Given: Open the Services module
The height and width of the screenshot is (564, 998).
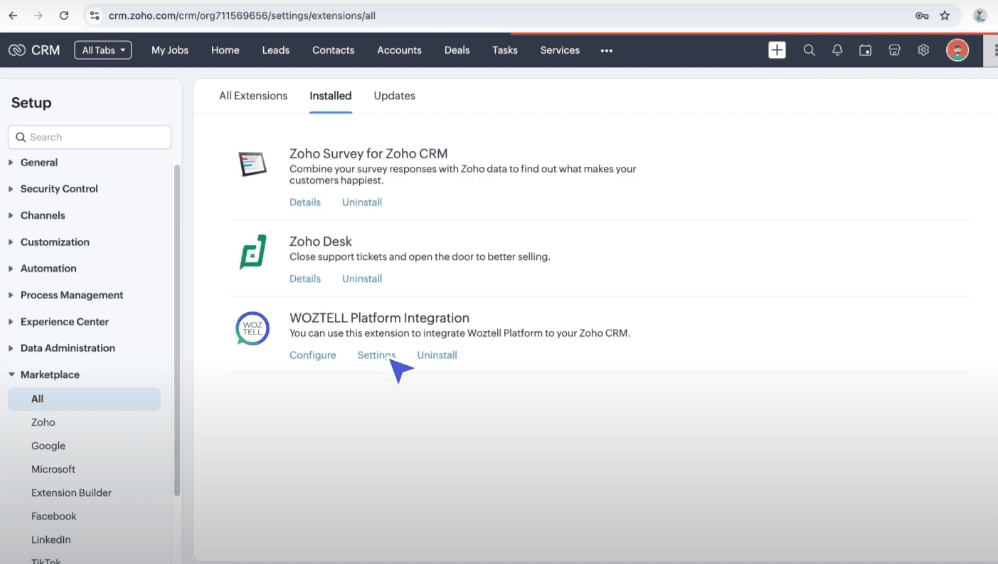Looking at the screenshot, I should click(560, 50).
